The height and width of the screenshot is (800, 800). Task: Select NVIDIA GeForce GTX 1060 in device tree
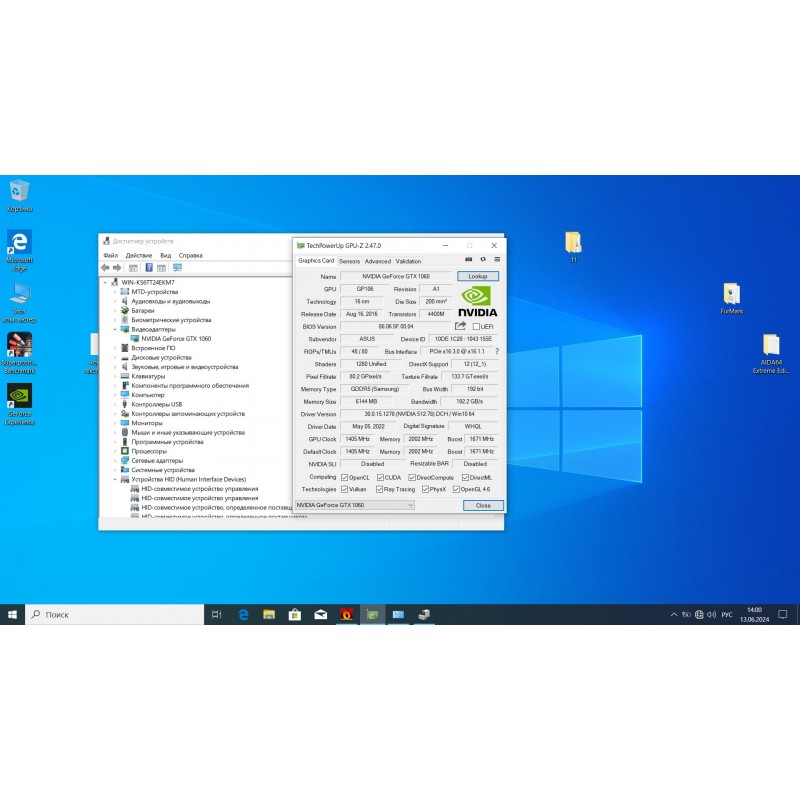(176, 339)
